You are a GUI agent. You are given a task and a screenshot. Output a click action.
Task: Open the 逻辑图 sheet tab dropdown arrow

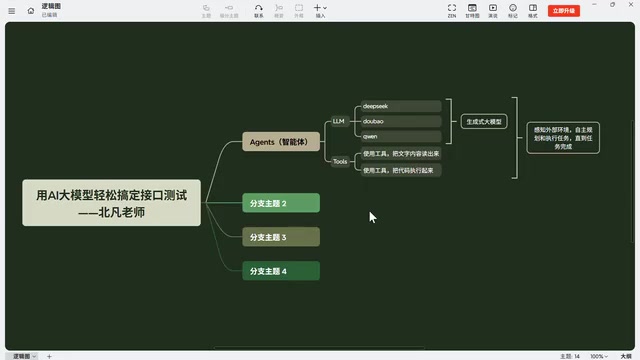point(34,356)
